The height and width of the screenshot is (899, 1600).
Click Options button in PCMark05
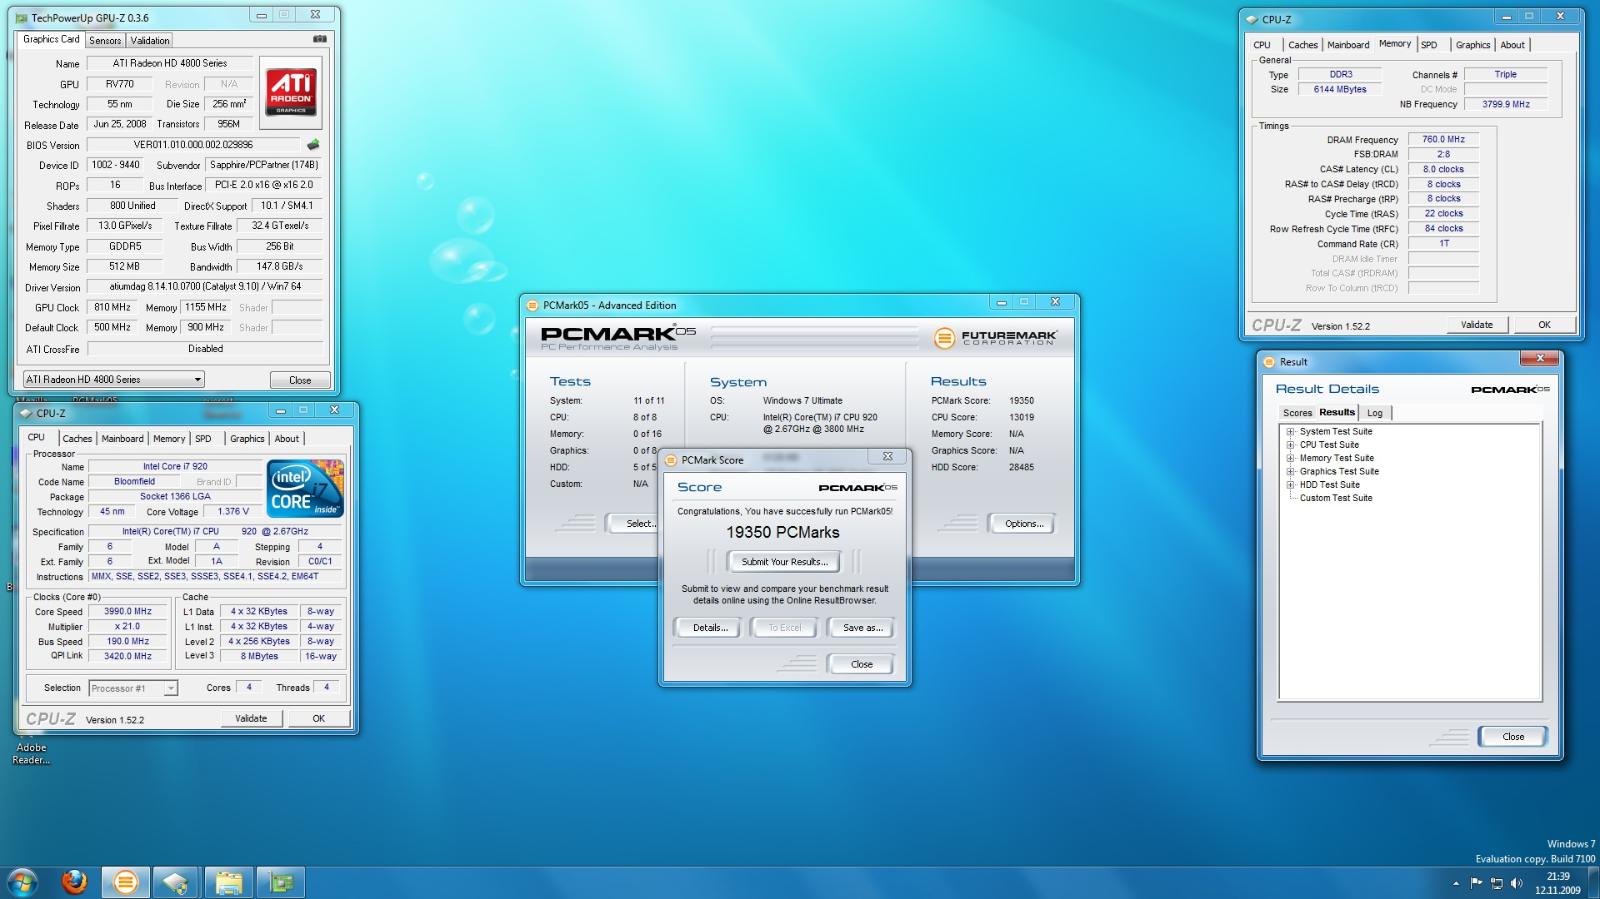pos(1023,524)
